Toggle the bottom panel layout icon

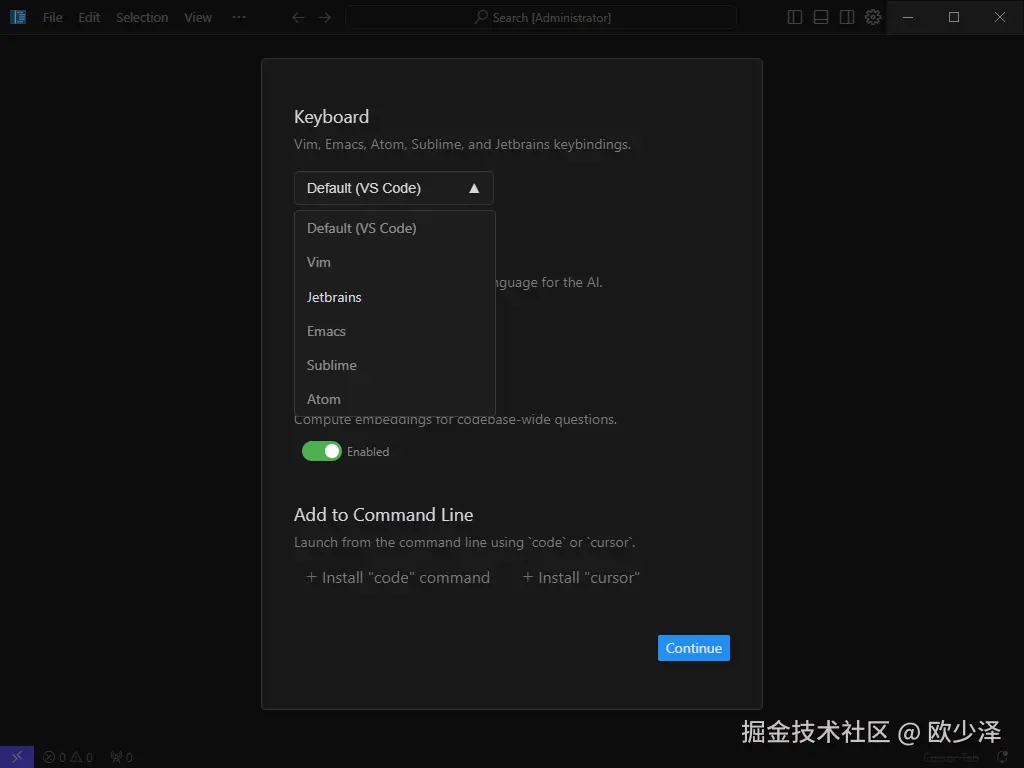tap(821, 18)
